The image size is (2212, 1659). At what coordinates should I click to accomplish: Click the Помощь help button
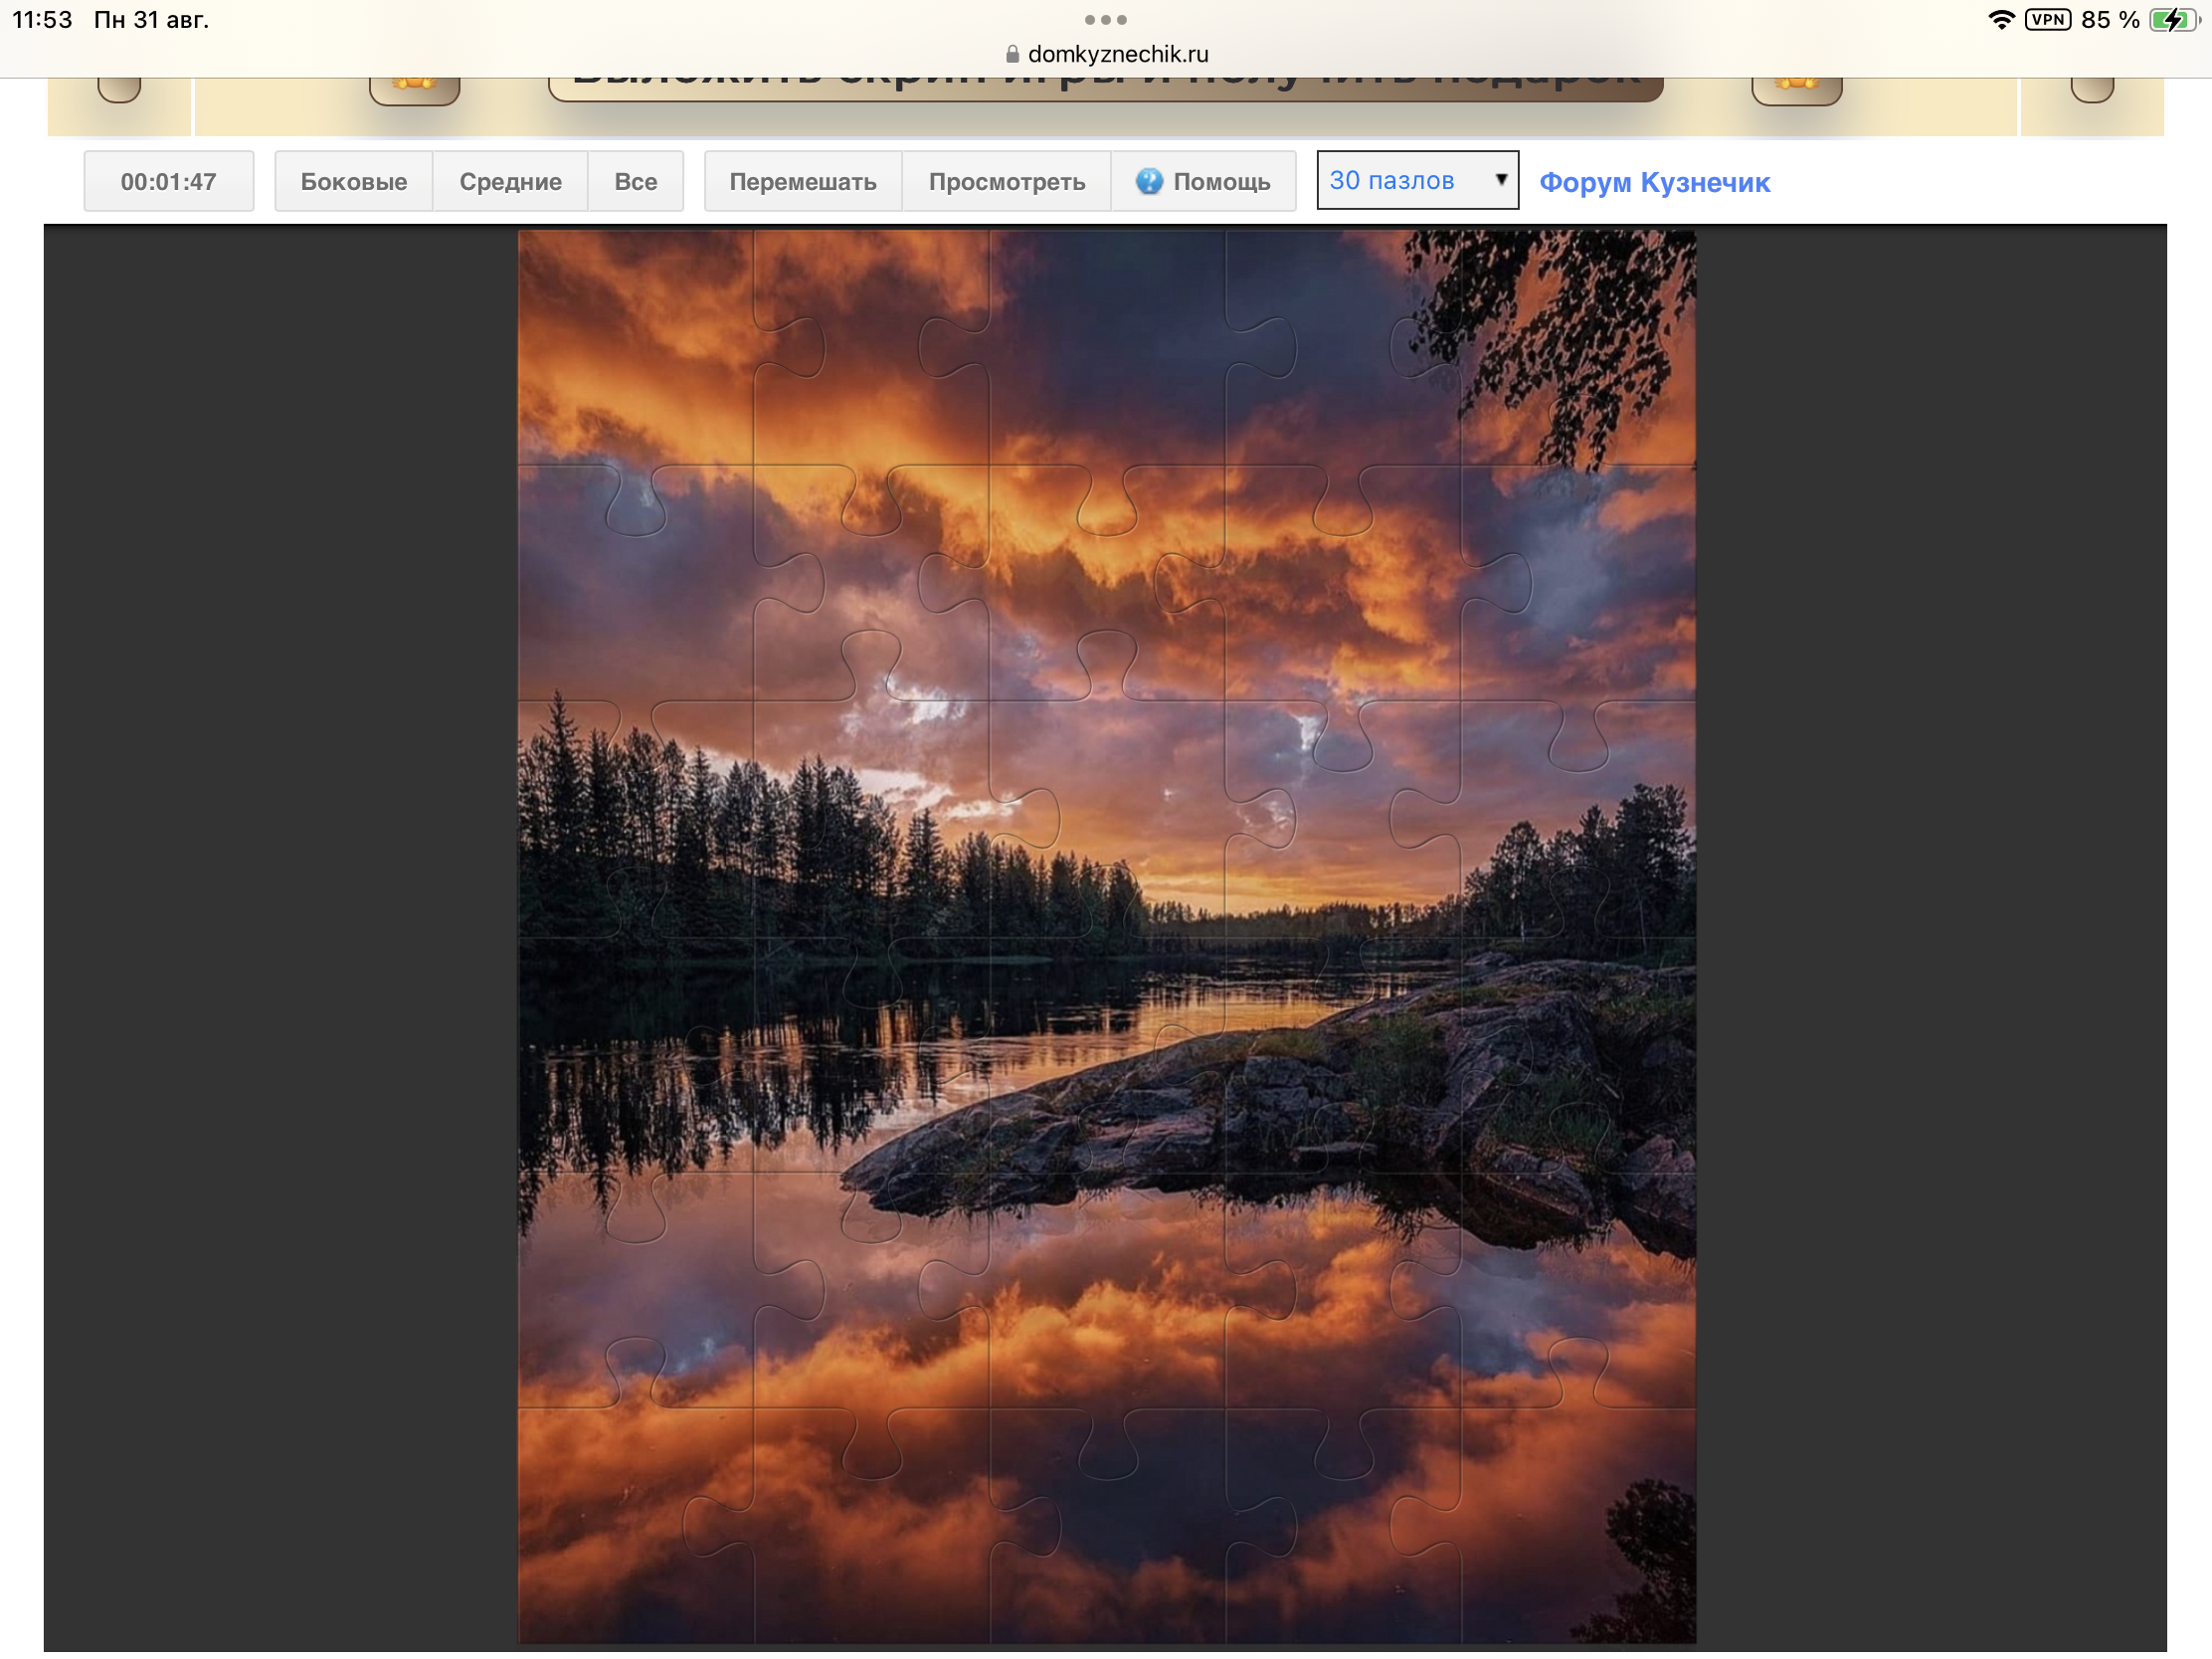1203,181
